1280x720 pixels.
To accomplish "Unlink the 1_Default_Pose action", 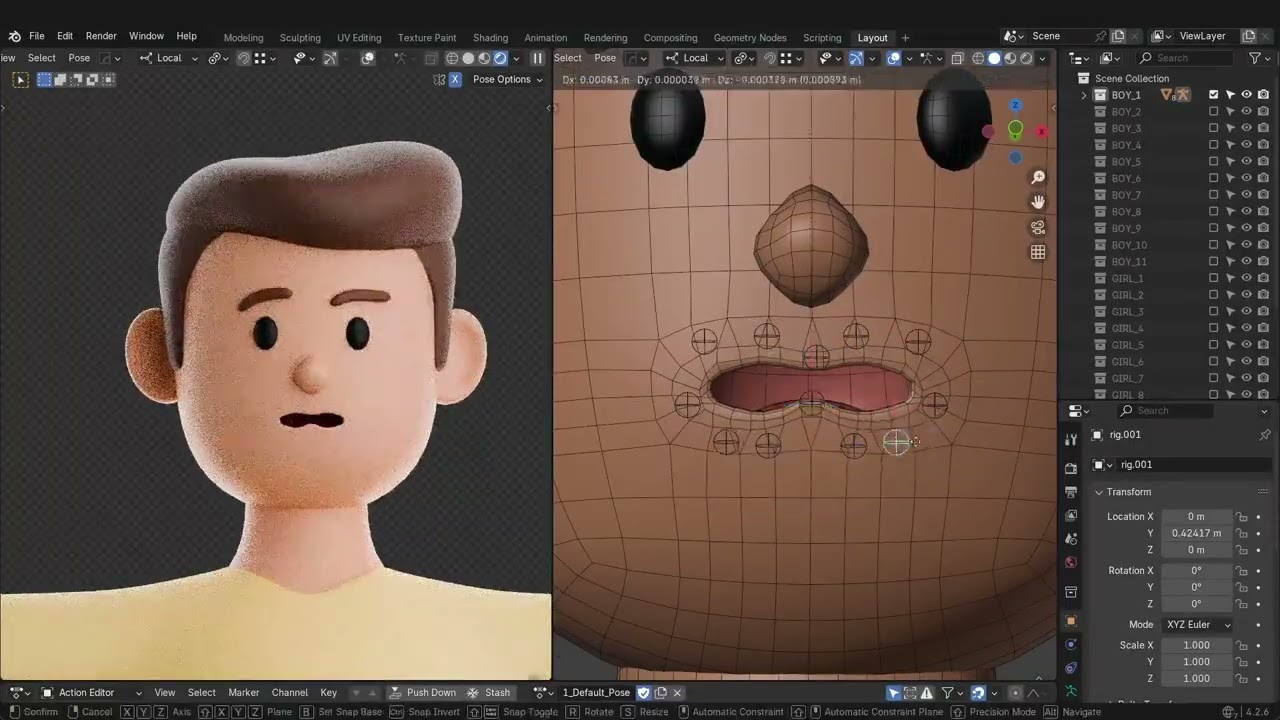I will point(677,692).
